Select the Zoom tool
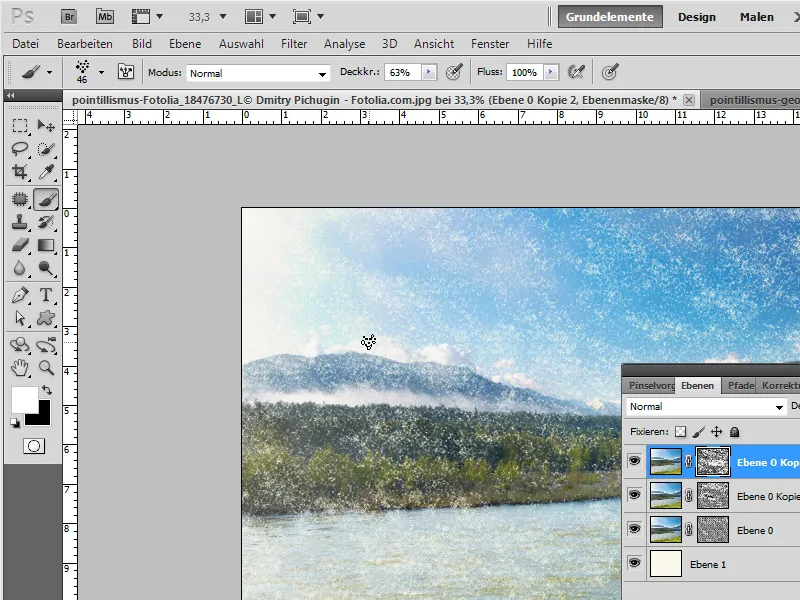This screenshot has width=800, height=600. tap(46, 367)
